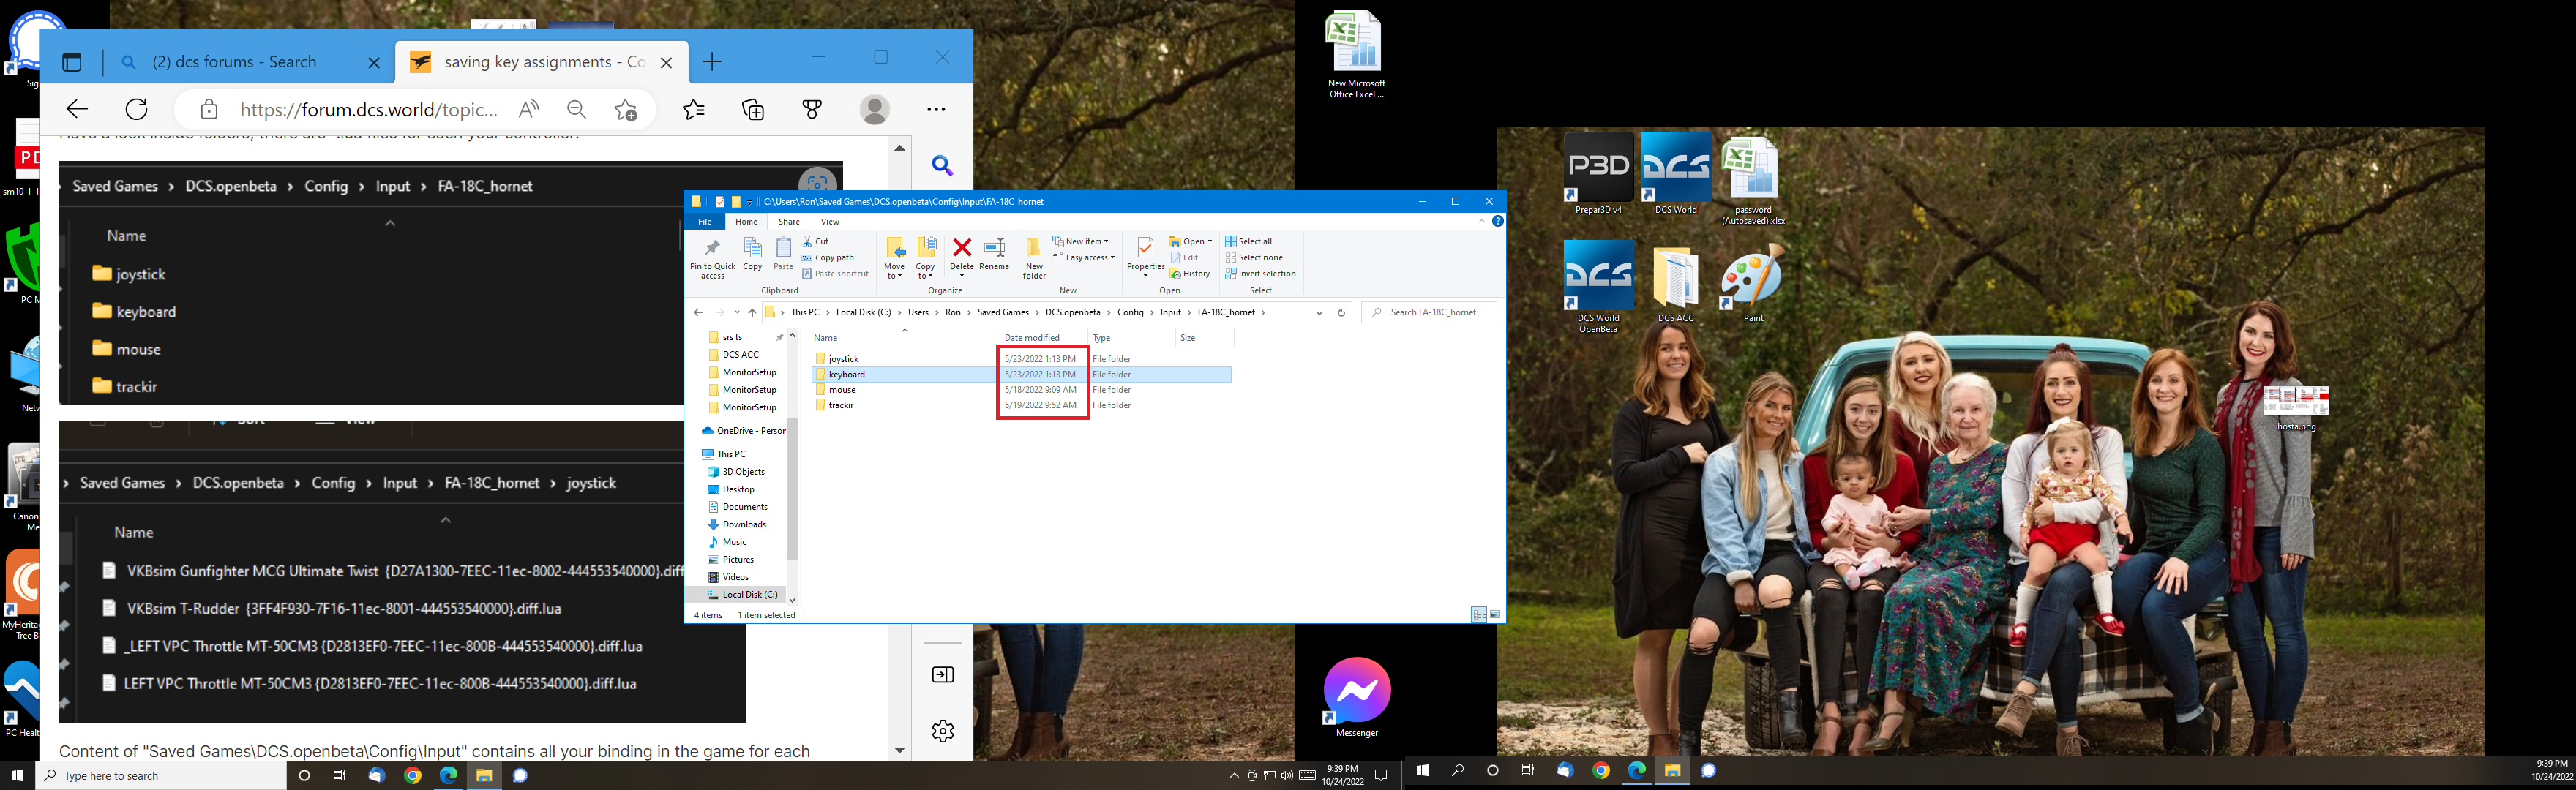
Task: Click Edge Back arrow button
Action: (x=77, y=109)
